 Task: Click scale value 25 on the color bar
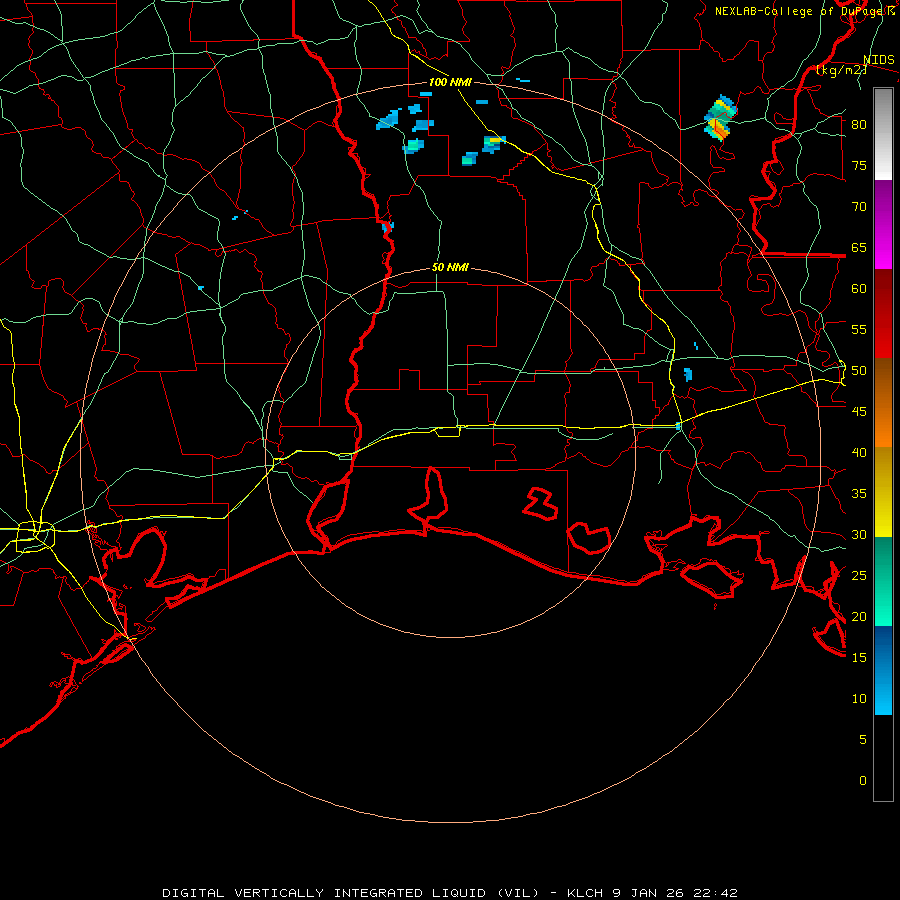[x=859, y=576]
